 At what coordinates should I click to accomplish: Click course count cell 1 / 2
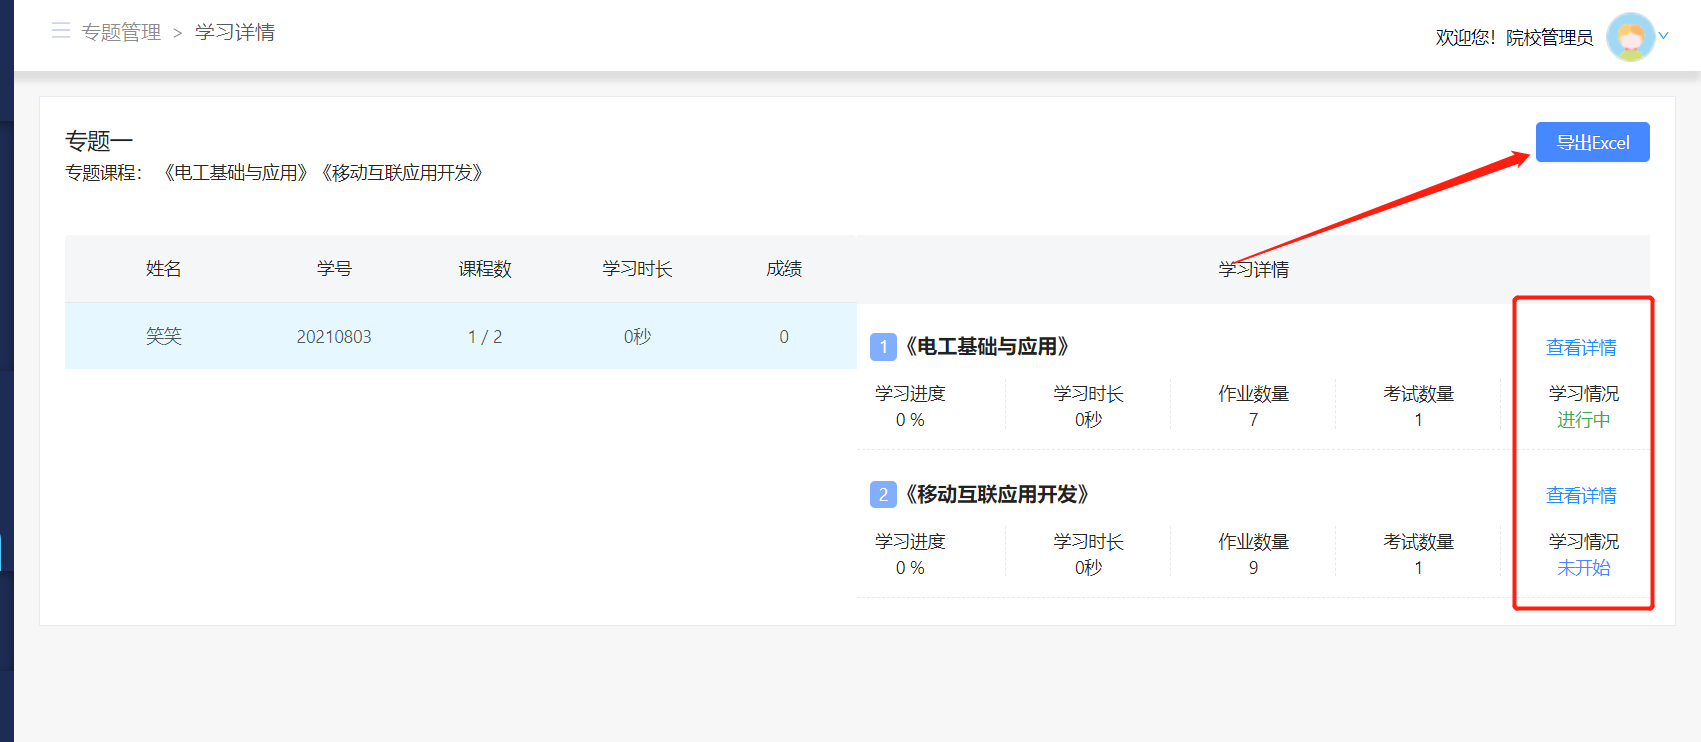[x=485, y=337]
